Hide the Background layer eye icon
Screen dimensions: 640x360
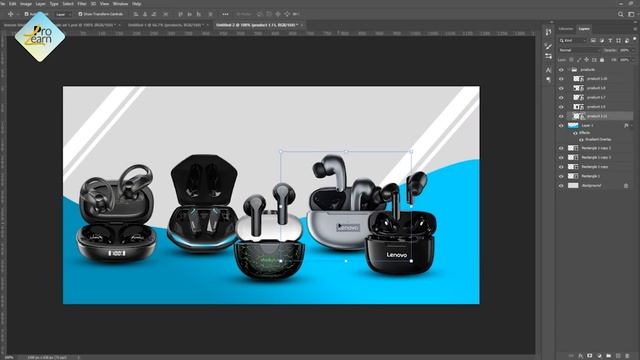coord(561,186)
